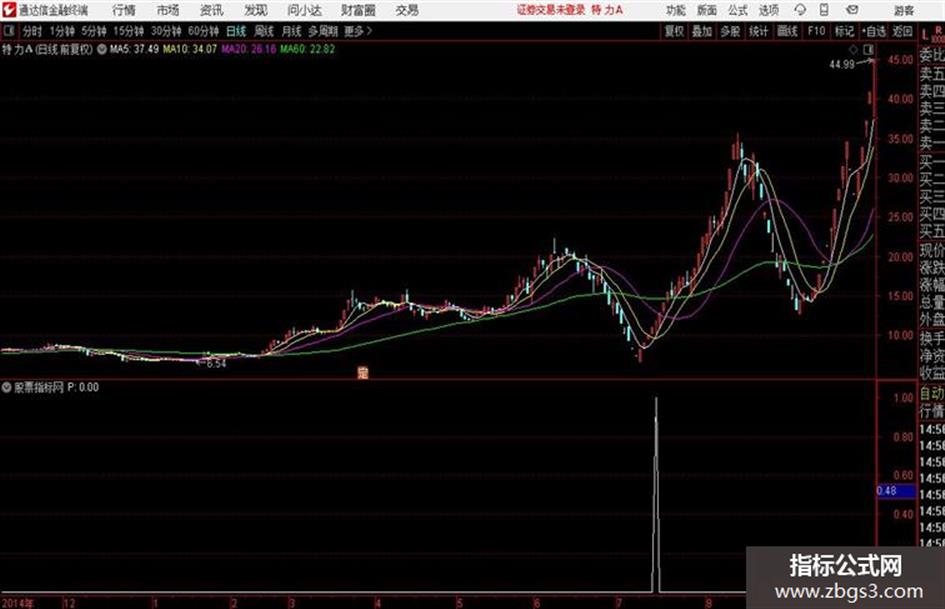
Task: Switch to the 5分钟 period tab
Action: click(x=94, y=31)
